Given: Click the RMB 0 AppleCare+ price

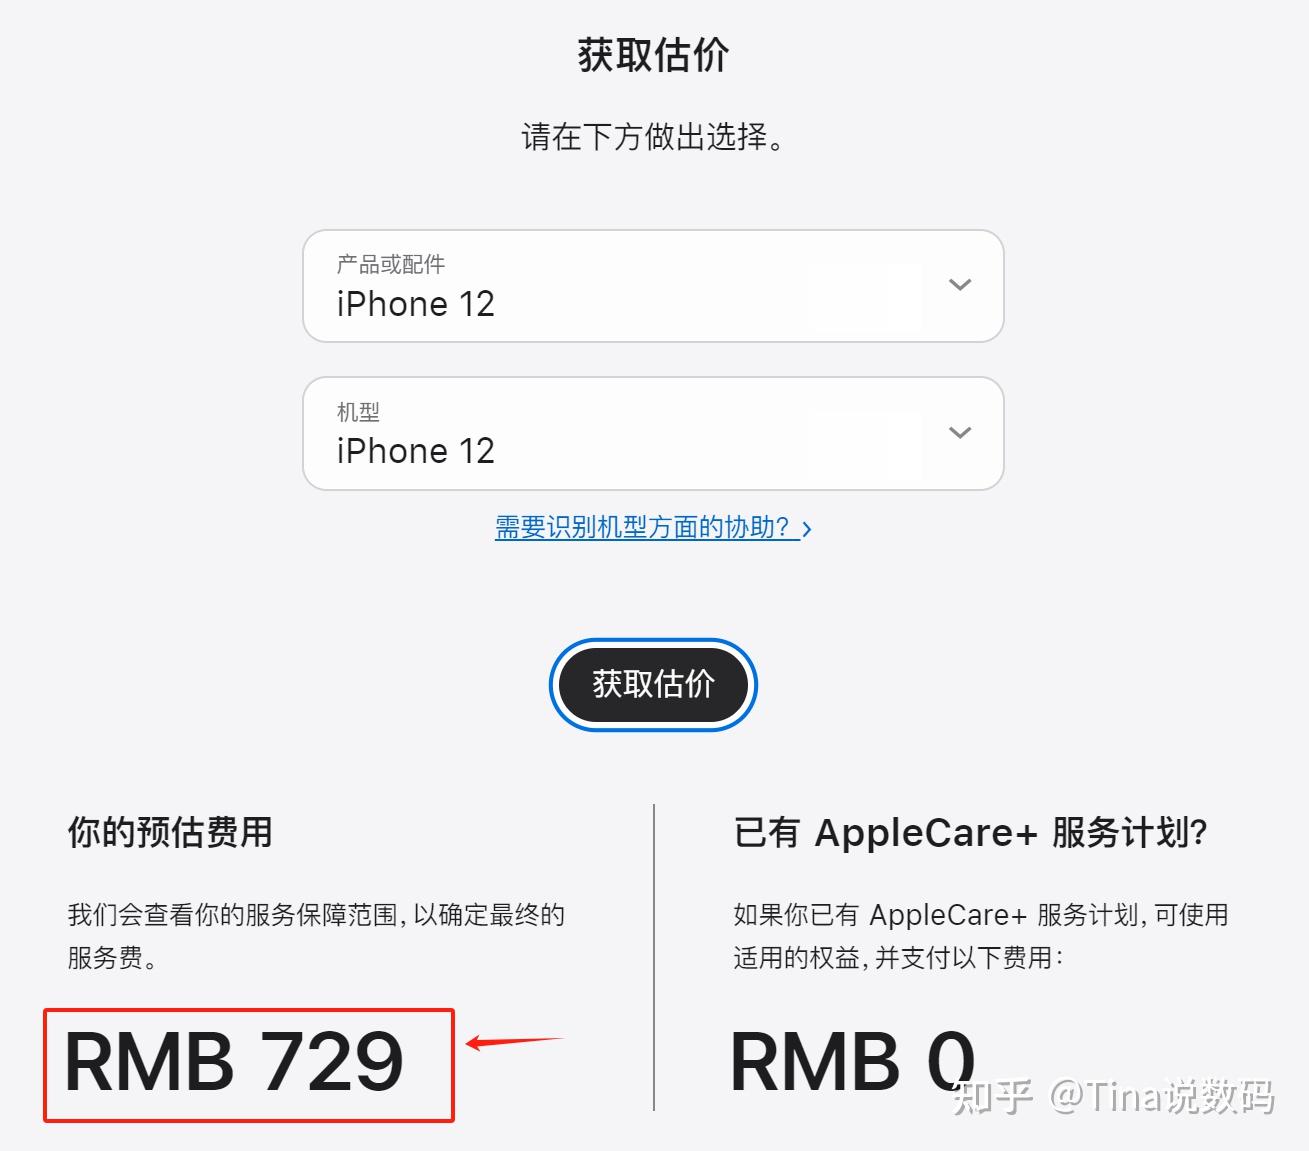Looking at the screenshot, I should (853, 1062).
